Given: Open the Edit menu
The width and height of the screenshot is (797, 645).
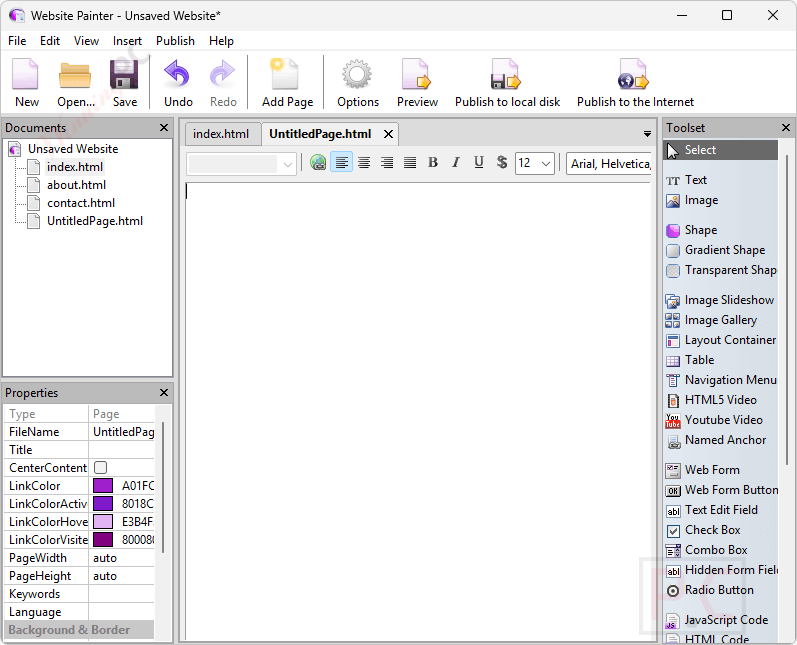Looking at the screenshot, I should tap(50, 41).
